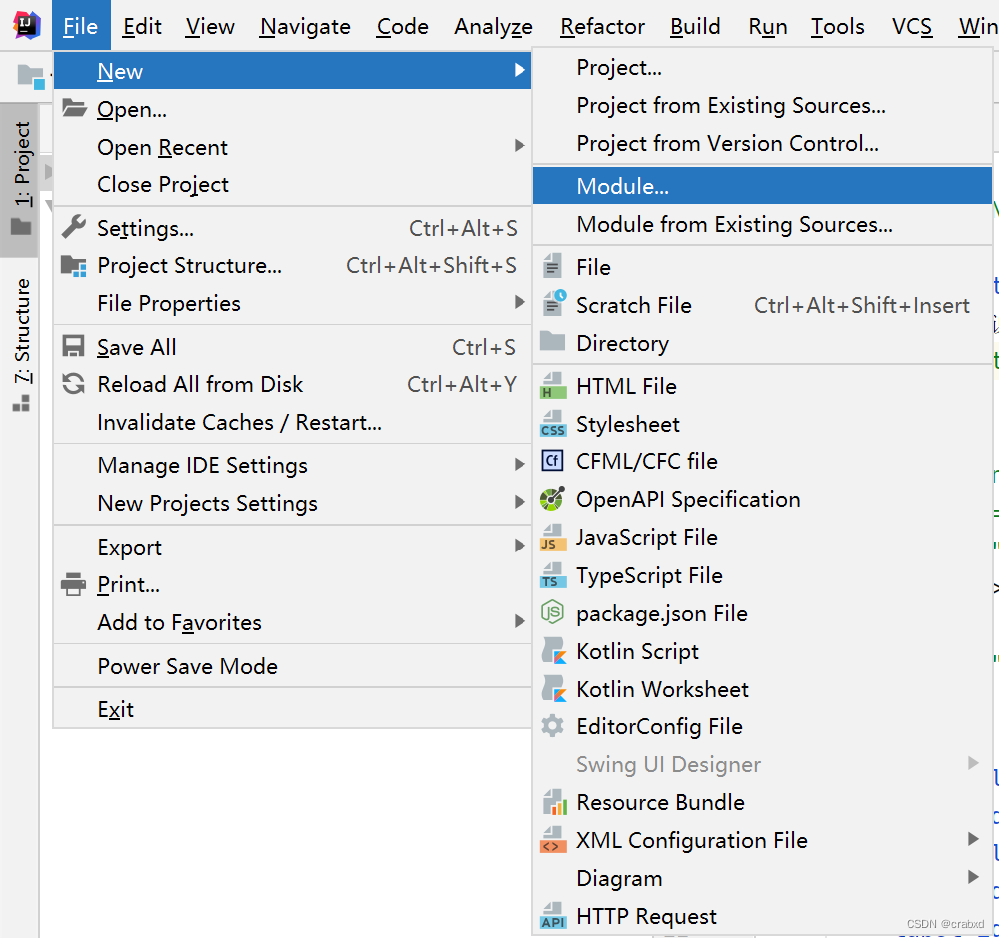Choose Project from Version Control...
The image size is (999, 938).
click(x=762, y=143)
